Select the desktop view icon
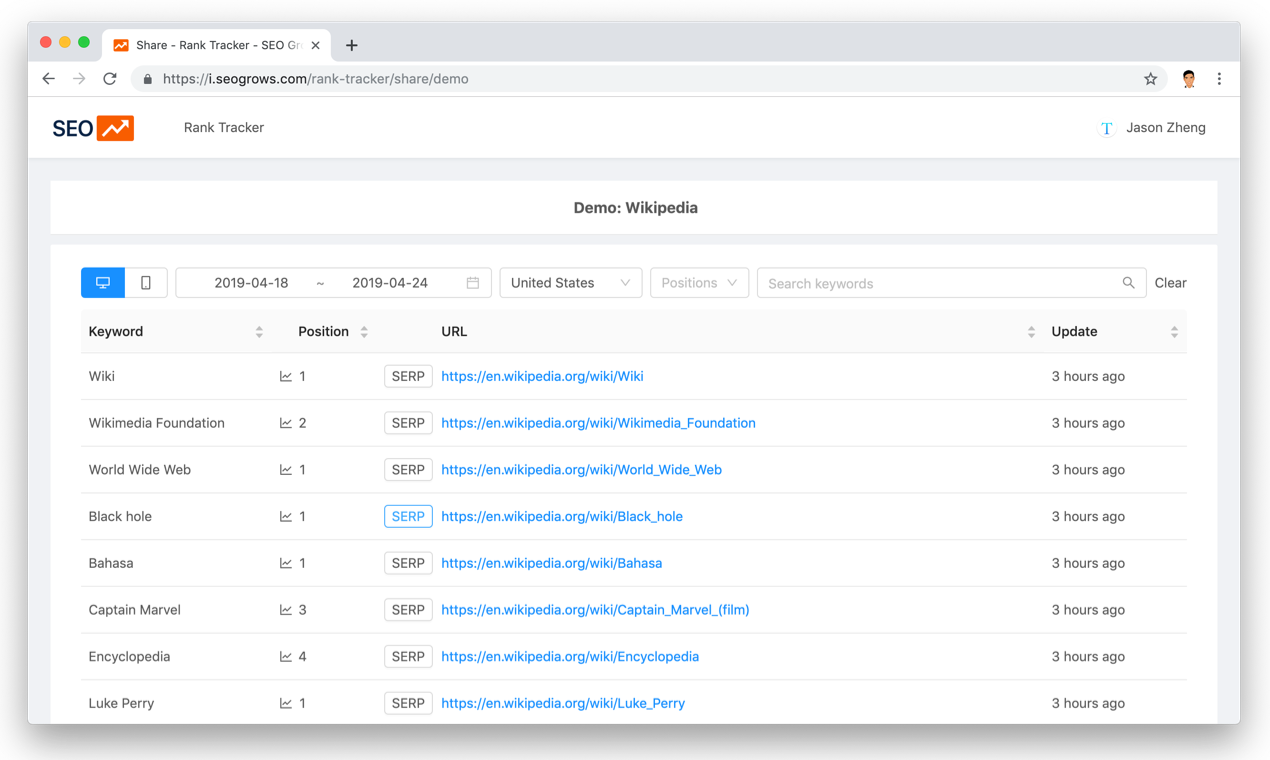 [102, 282]
